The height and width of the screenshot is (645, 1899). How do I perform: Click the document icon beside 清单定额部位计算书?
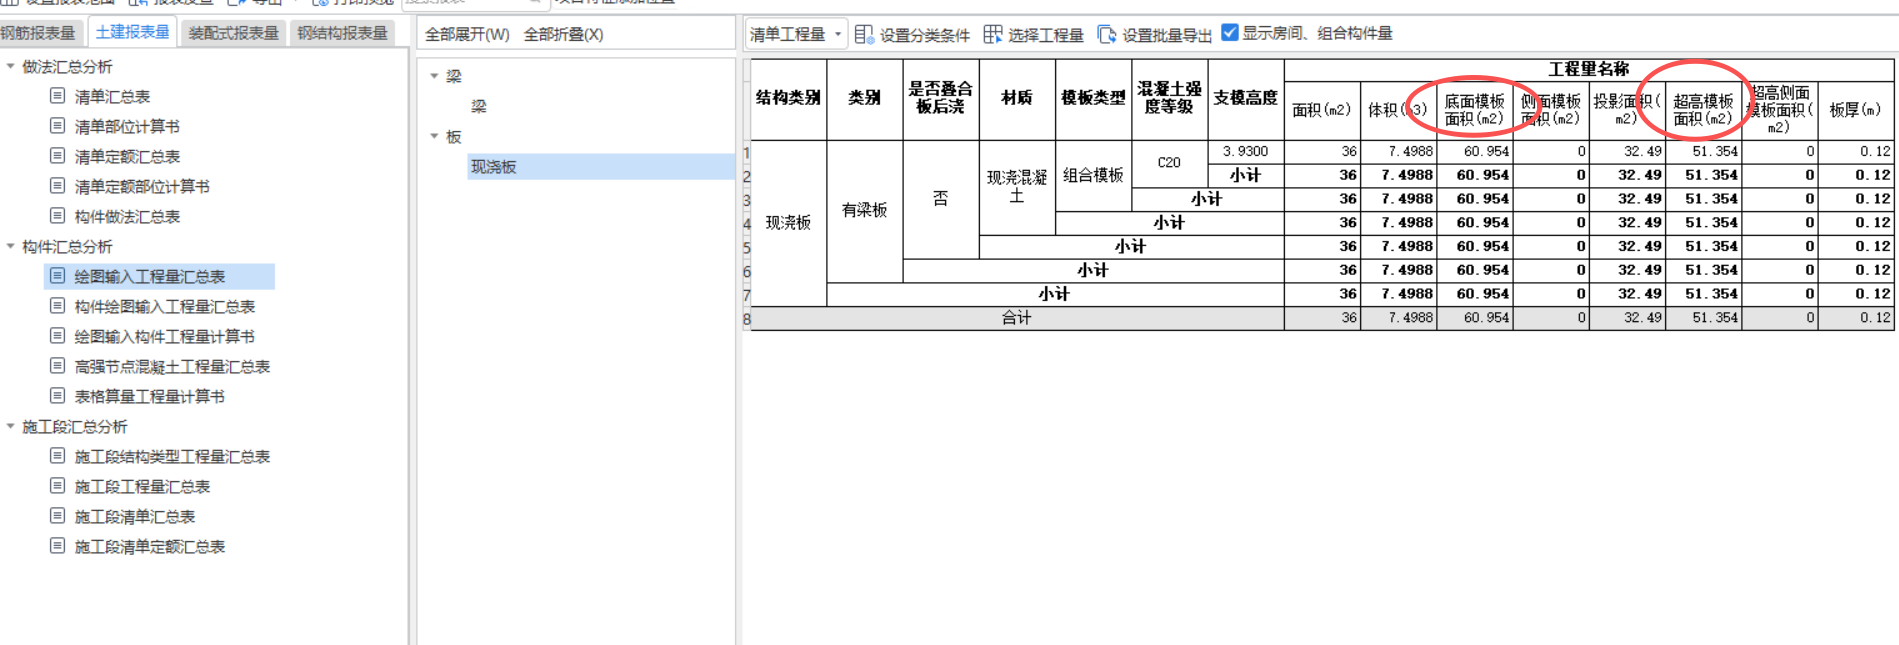tap(58, 186)
